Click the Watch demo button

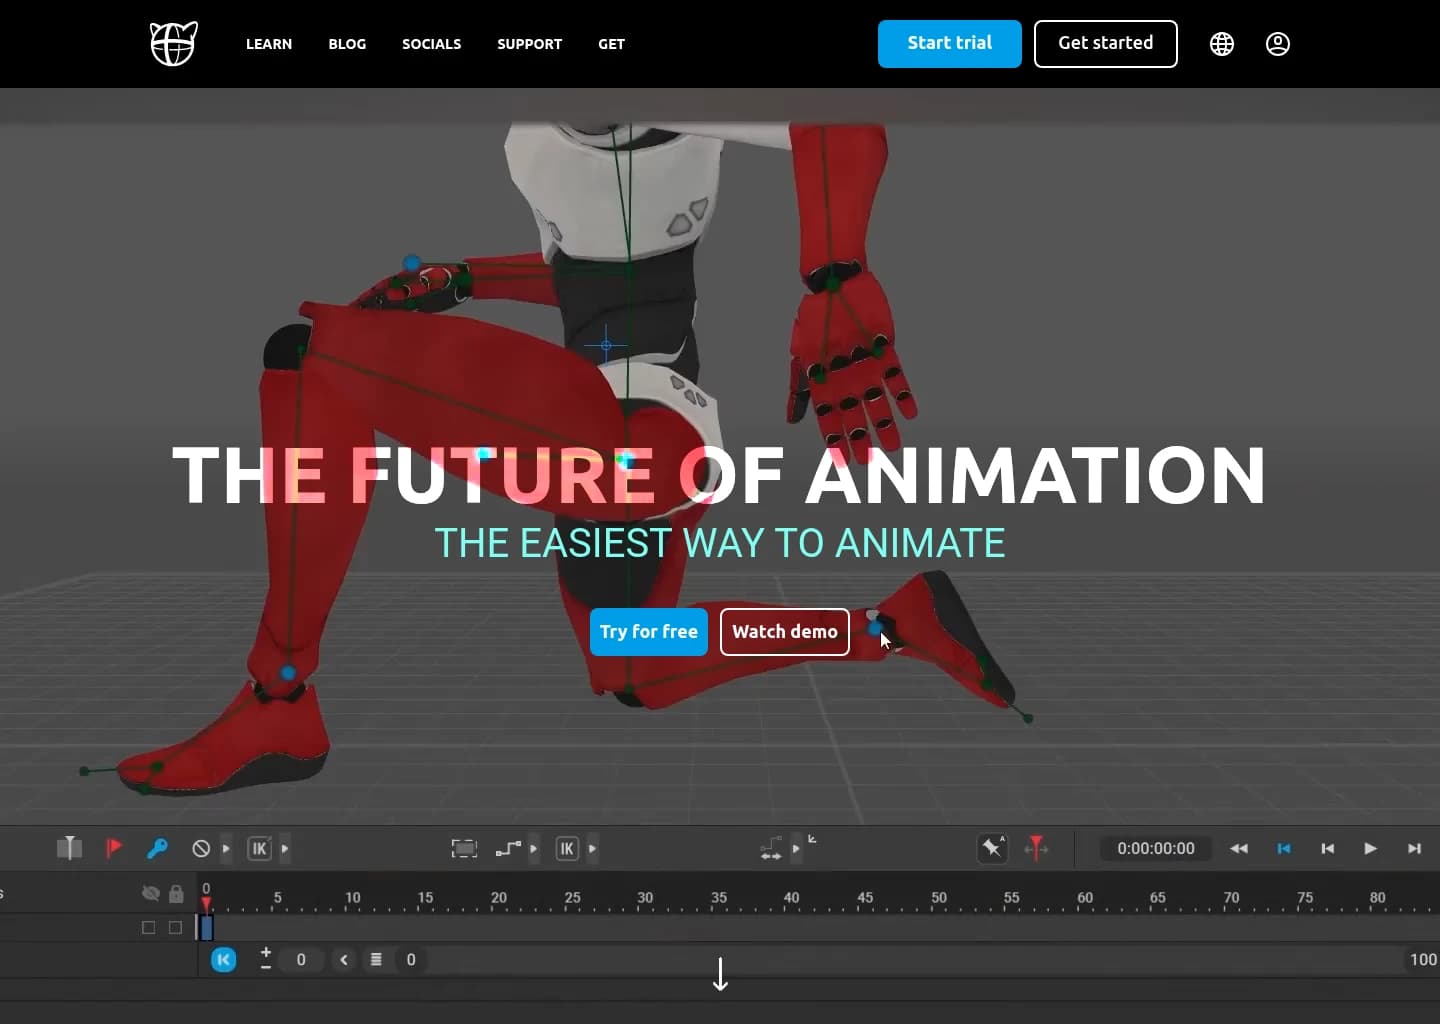coord(785,632)
